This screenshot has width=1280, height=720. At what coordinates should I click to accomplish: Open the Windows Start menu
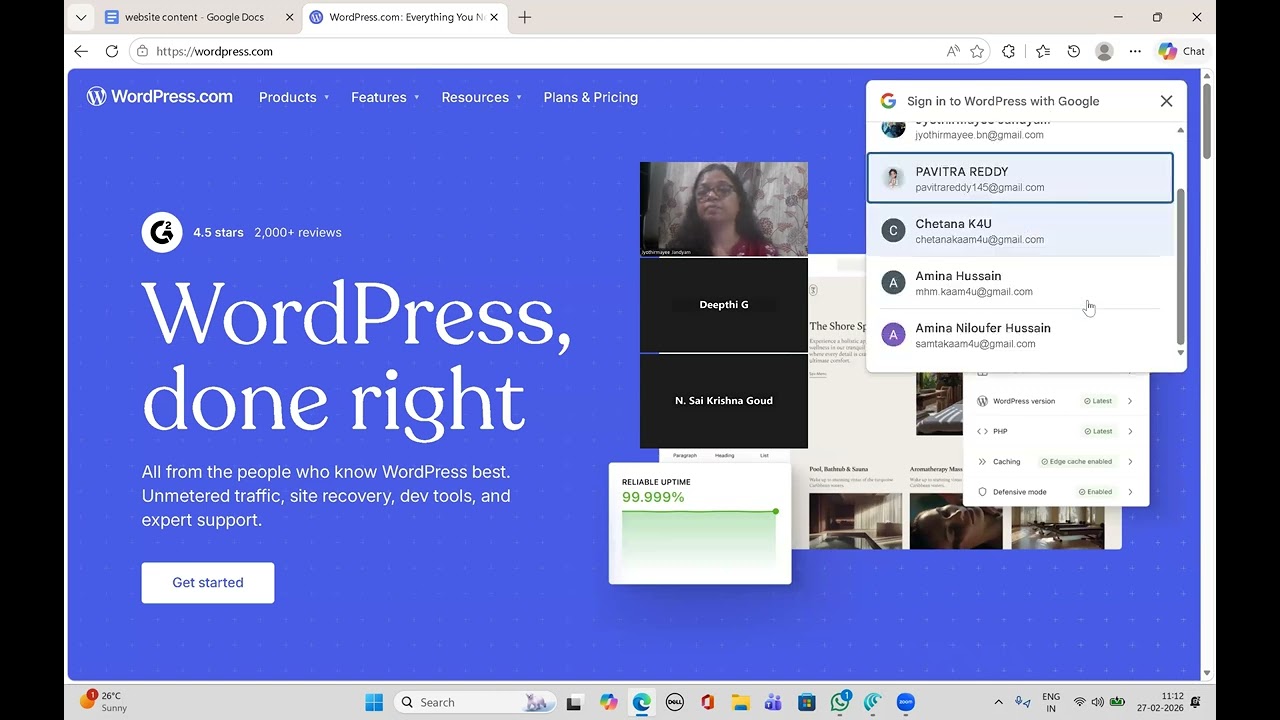(374, 702)
